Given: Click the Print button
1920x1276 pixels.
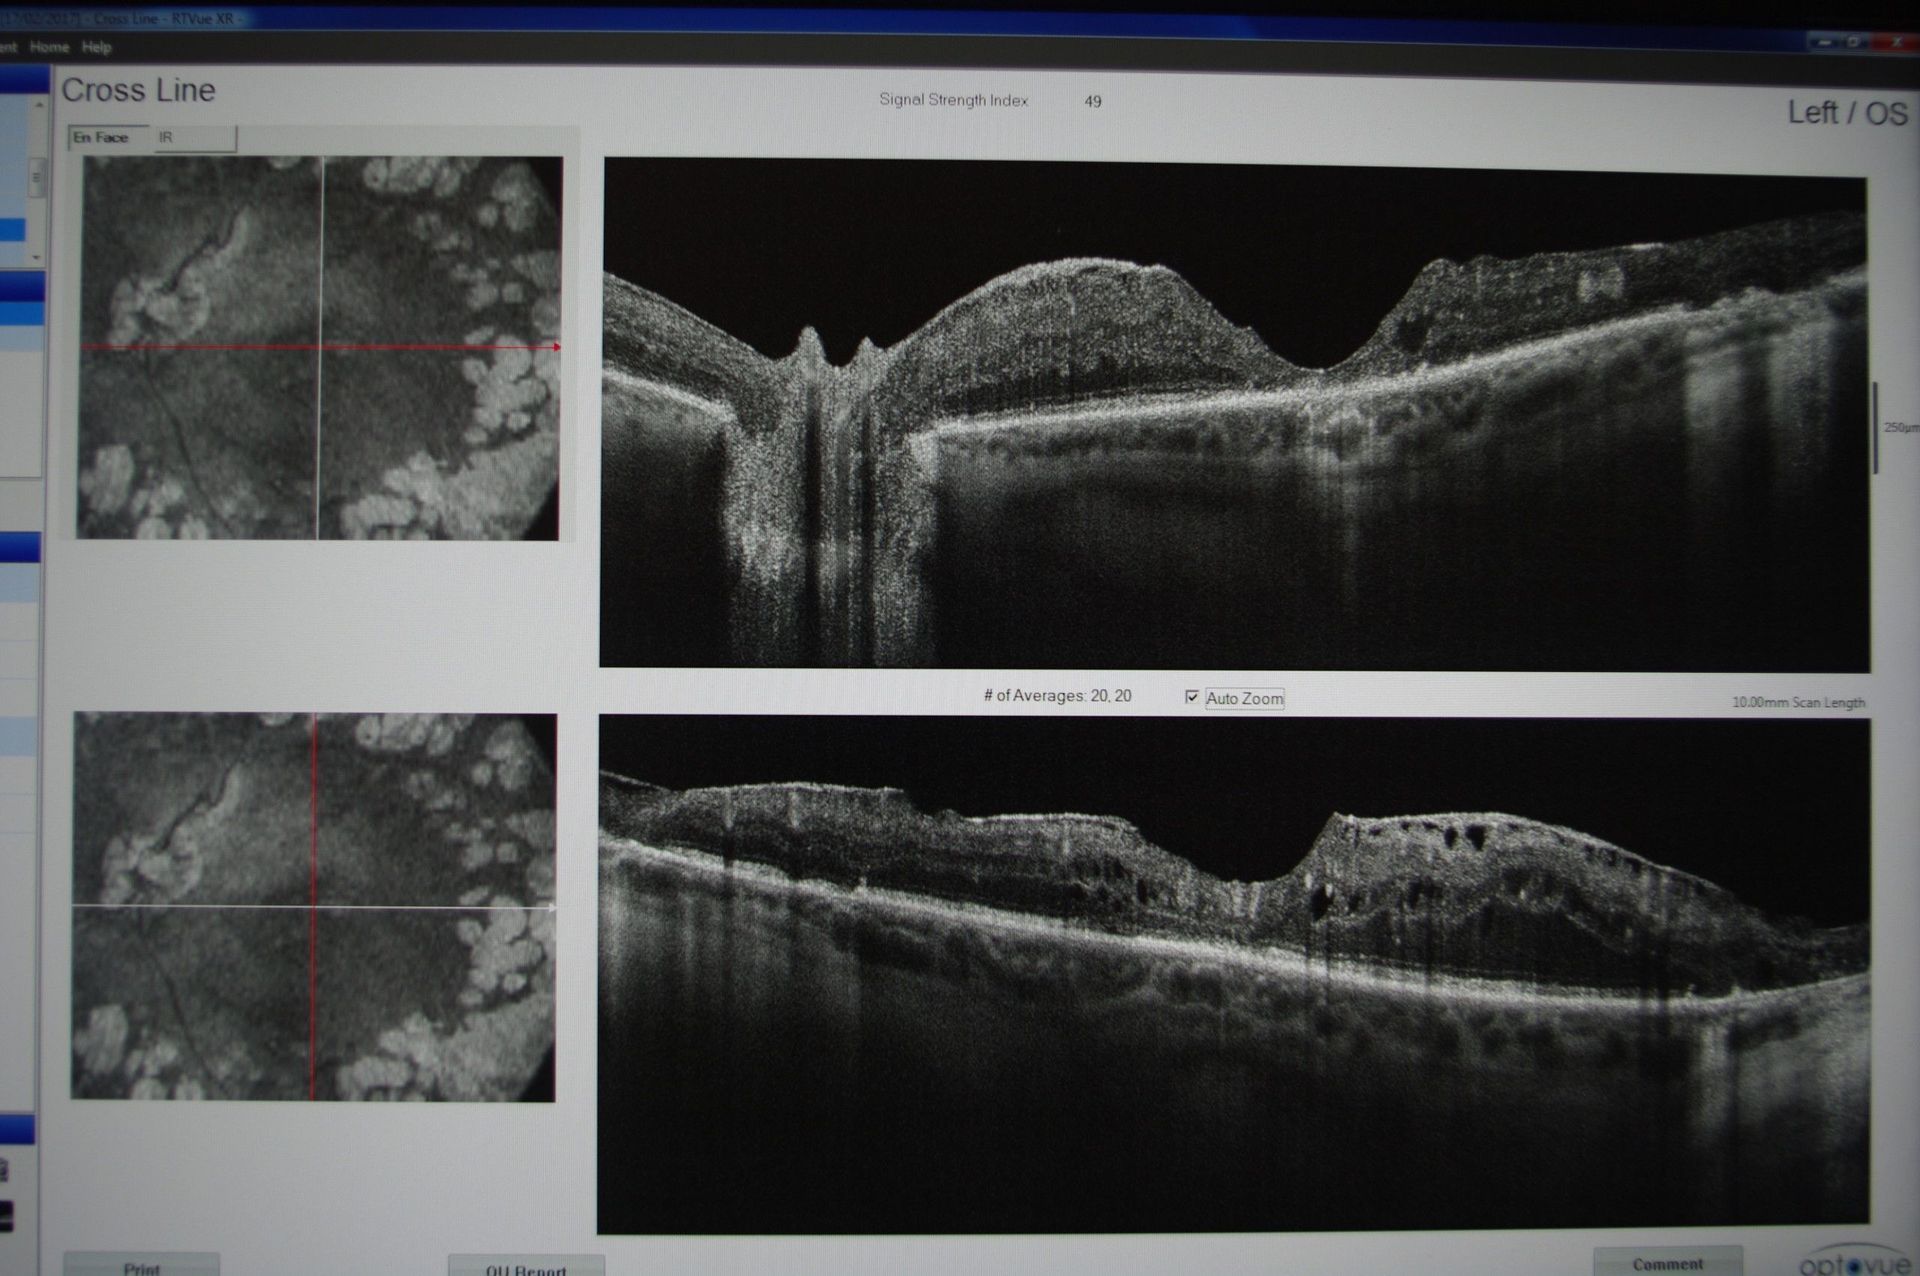Looking at the screenshot, I should pos(141,1266).
